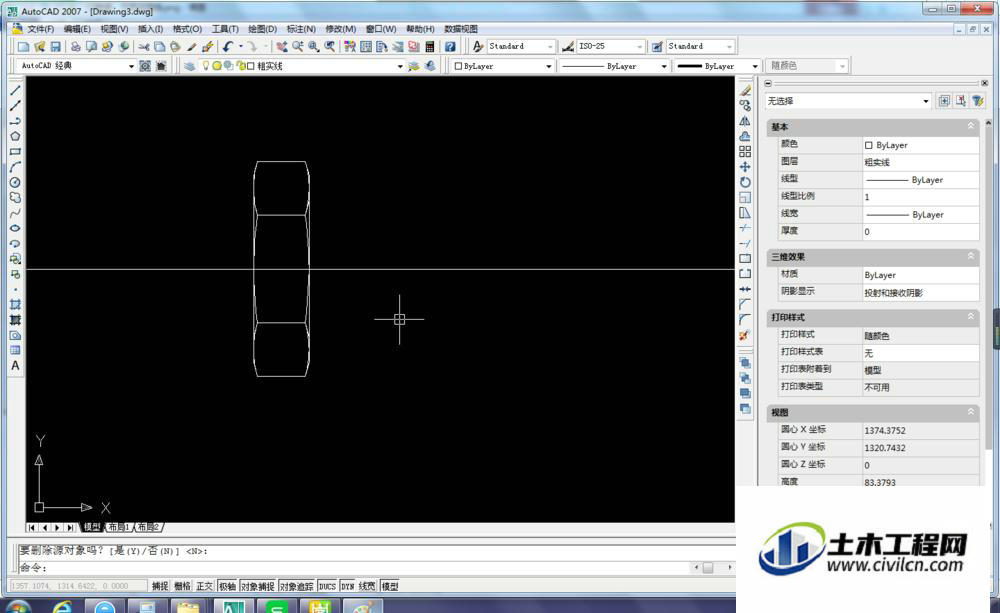Open the 编辑(E) menu

pyautogui.click(x=77, y=29)
